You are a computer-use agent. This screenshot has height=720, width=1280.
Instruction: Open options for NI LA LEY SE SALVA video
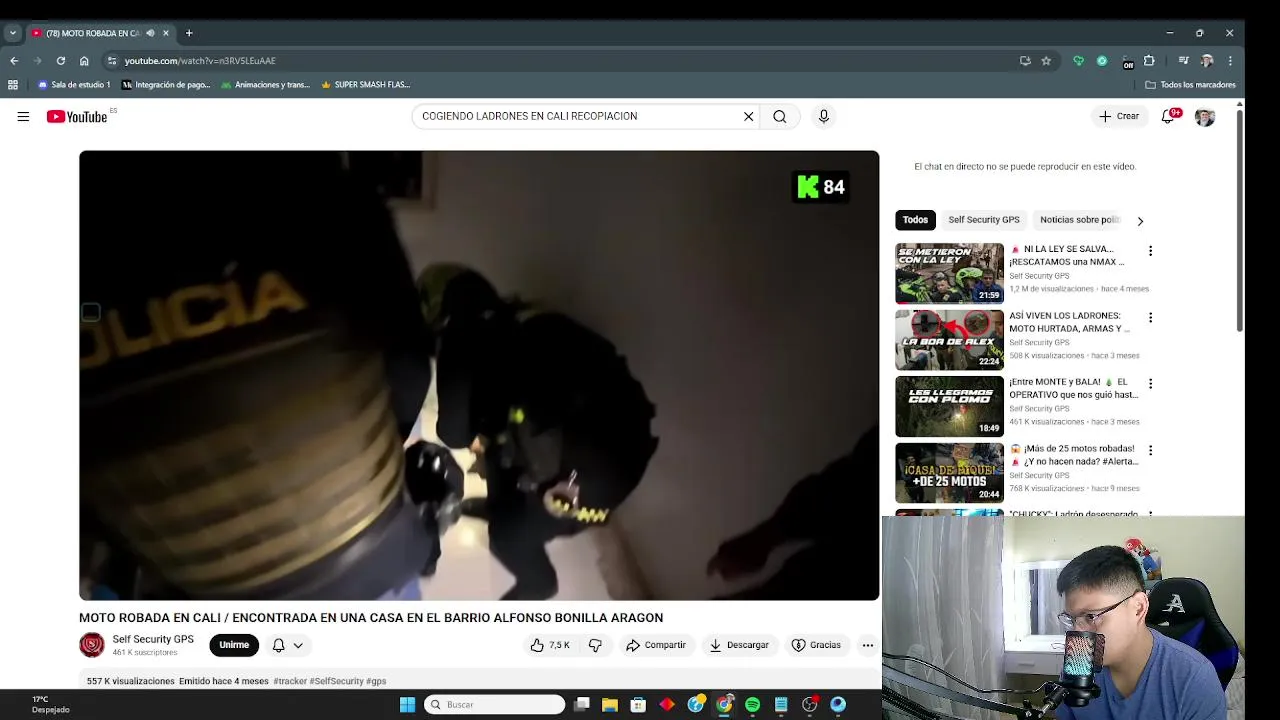[1150, 251]
